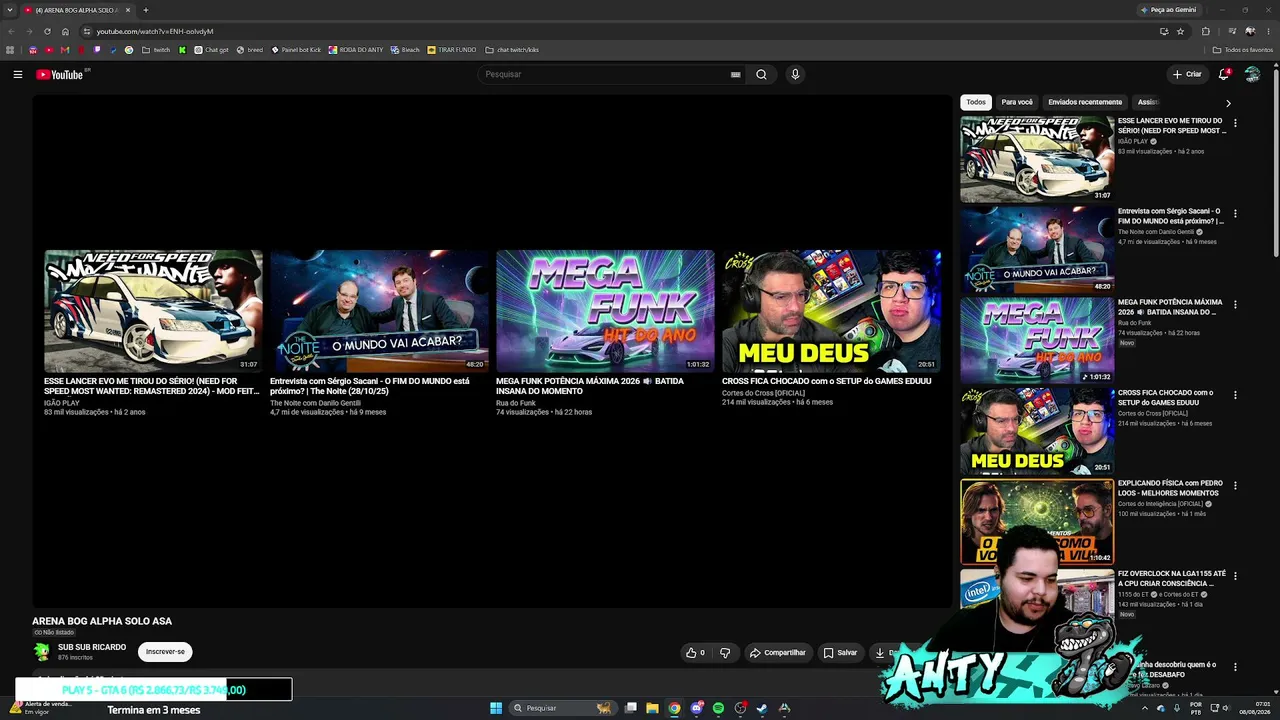This screenshot has width=1280, height=720.
Task: Open the RODA DO ANTY bookmark
Action: coord(355,50)
